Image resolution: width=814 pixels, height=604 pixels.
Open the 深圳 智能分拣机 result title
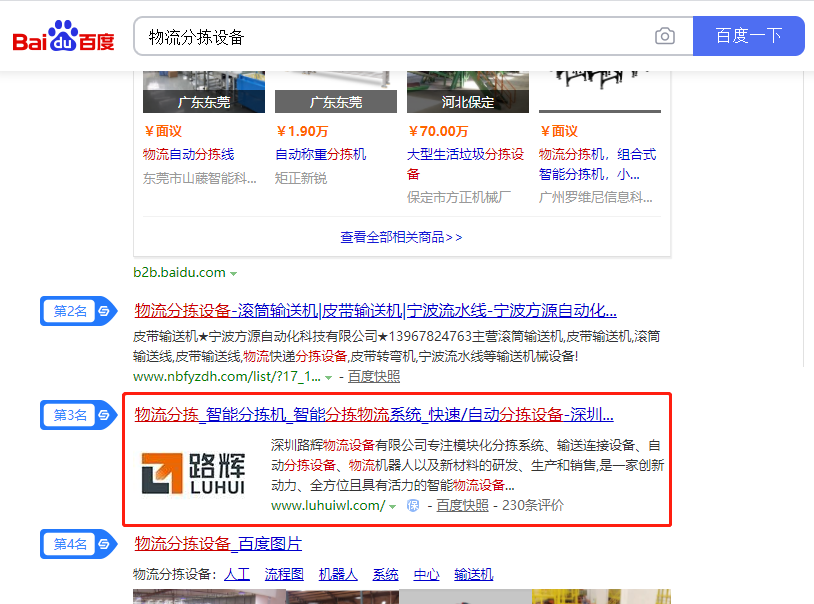coord(374,414)
